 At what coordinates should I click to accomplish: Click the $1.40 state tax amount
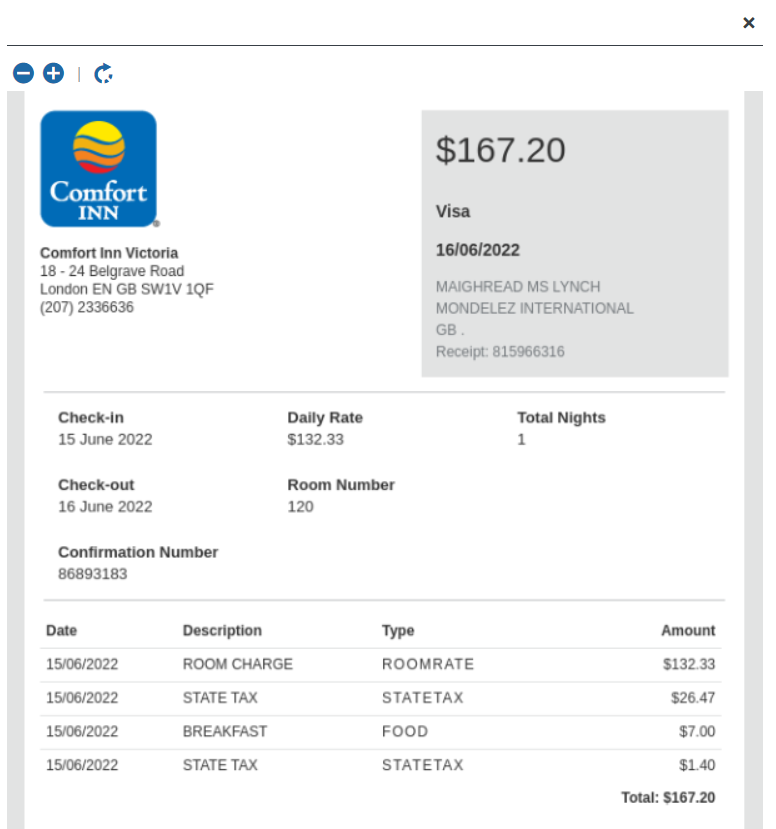(697, 765)
